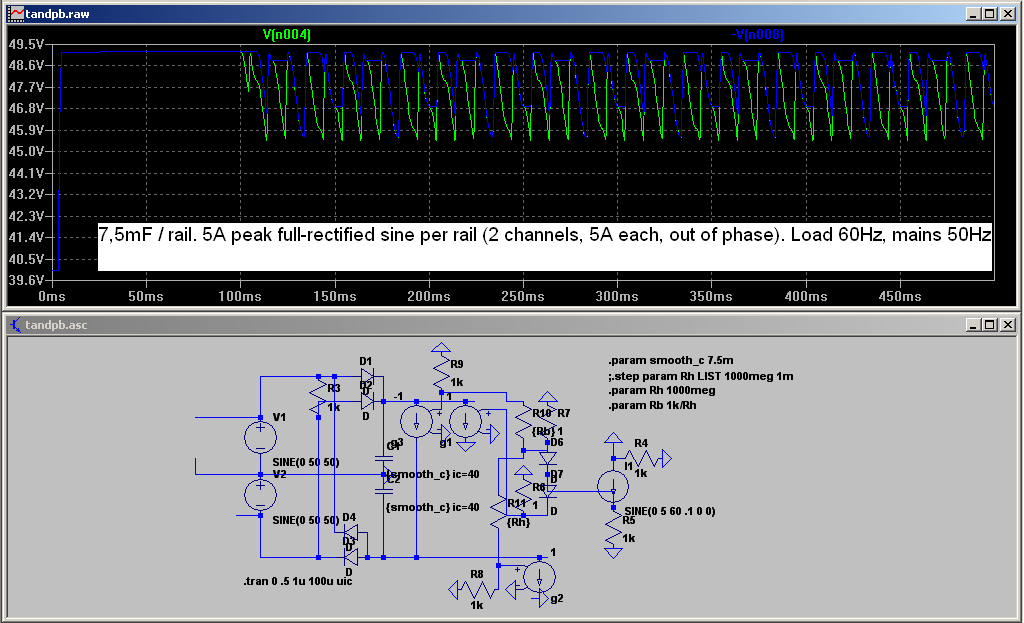Click the 300ms time axis label

[x=616, y=296]
